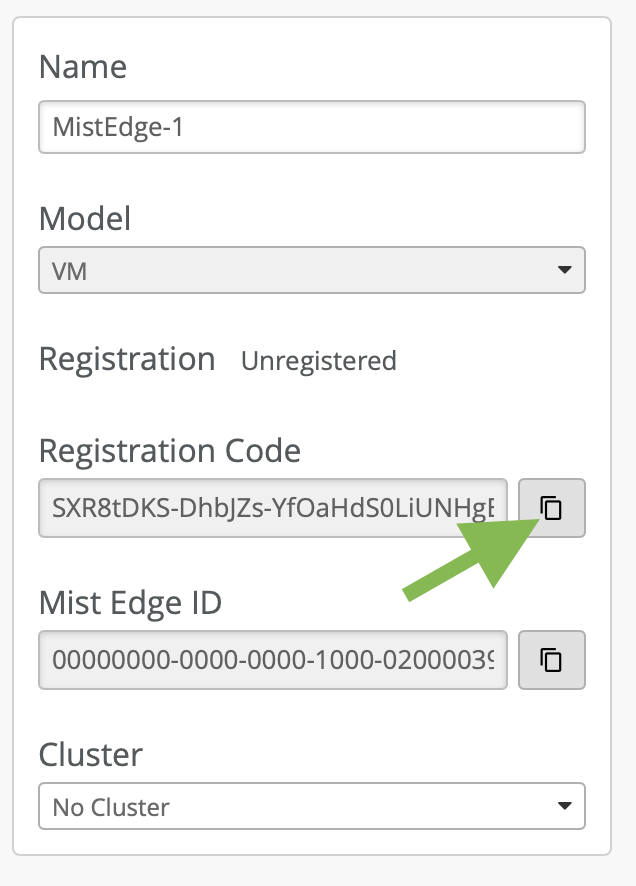Open the Model dropdown

pyautogui.click(x=311, y=270)
